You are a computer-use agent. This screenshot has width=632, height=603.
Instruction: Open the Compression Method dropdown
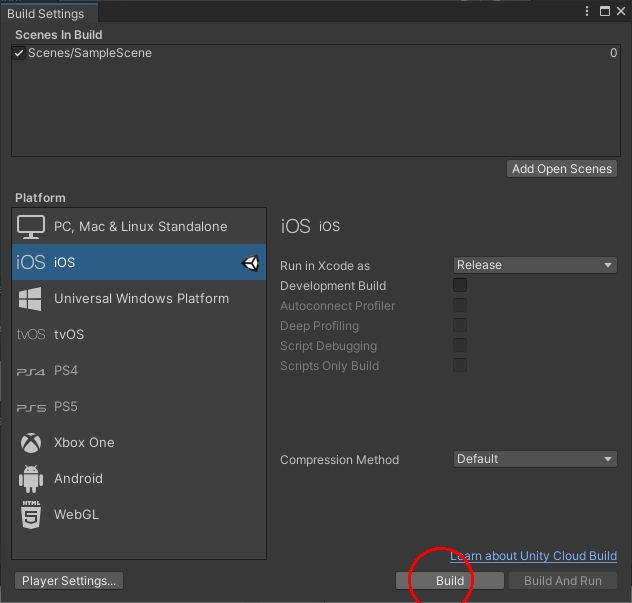[x=535, y=459]
